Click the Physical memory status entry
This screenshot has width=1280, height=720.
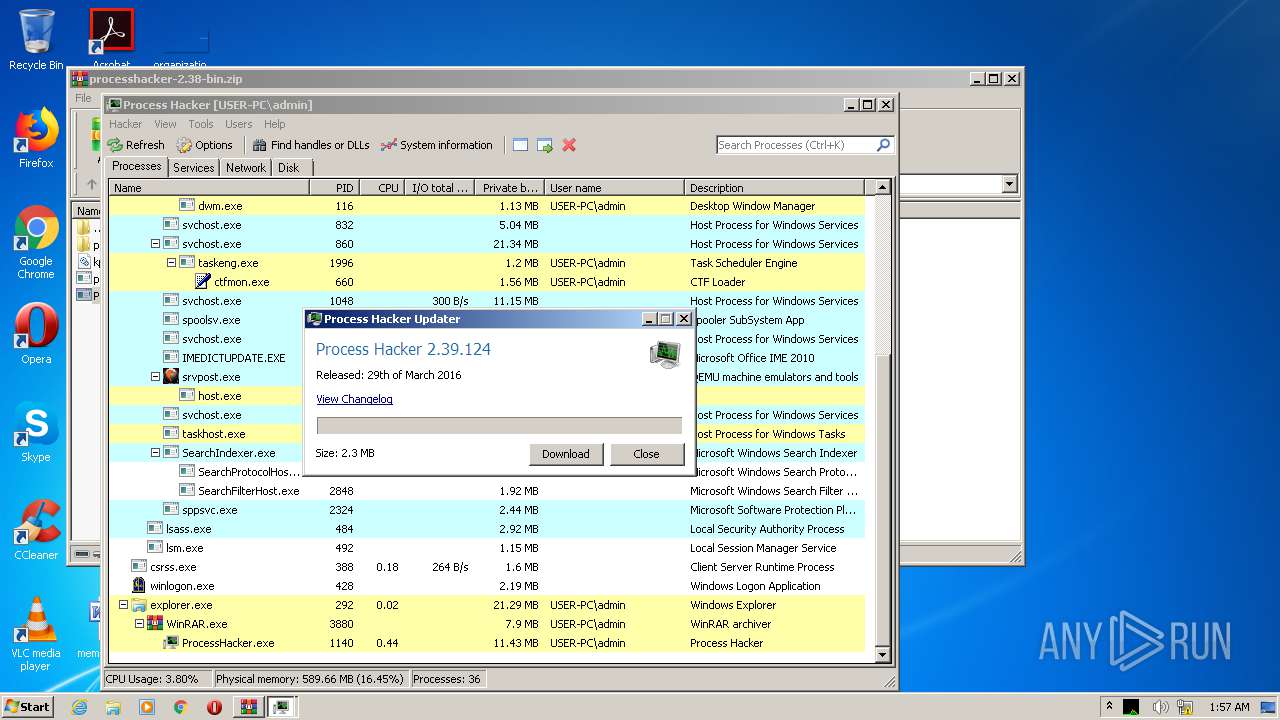pos(309,679)
